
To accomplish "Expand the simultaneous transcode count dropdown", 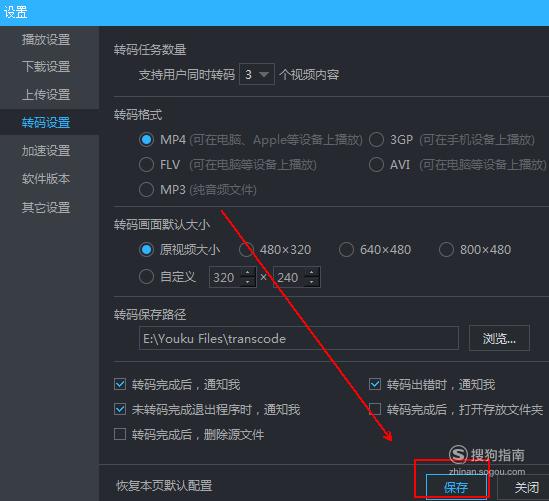I will [257, 74].
